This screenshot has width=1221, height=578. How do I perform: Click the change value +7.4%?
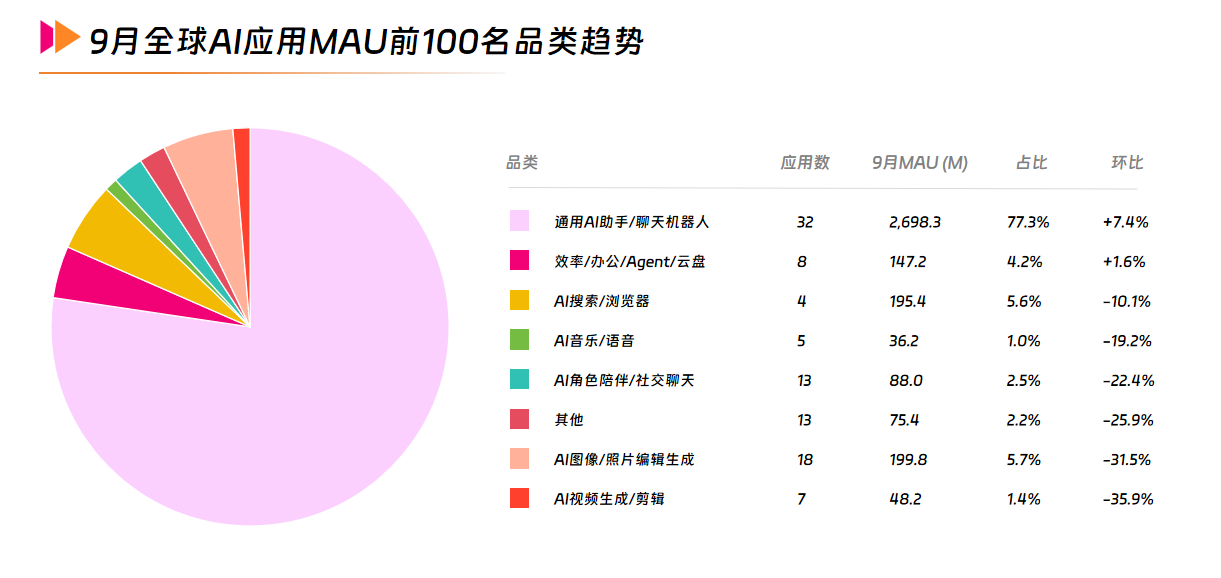point(1125,222)
